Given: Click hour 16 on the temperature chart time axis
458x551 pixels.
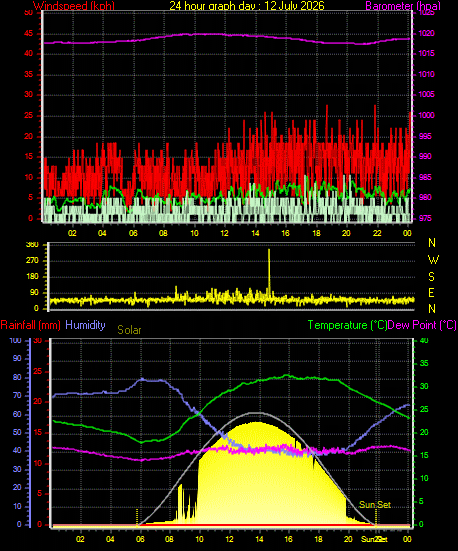Looking at the screenshot, I should tap(289, 539).
